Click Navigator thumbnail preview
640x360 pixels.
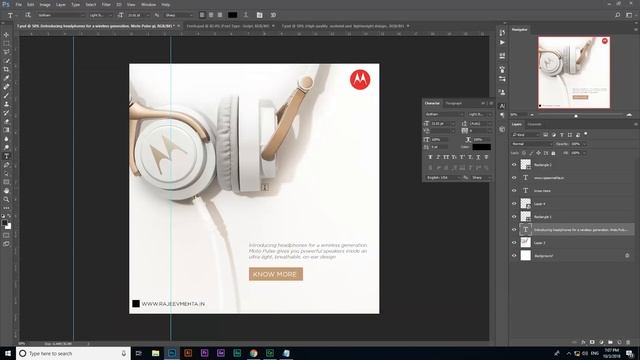click(x=574, y=72)
